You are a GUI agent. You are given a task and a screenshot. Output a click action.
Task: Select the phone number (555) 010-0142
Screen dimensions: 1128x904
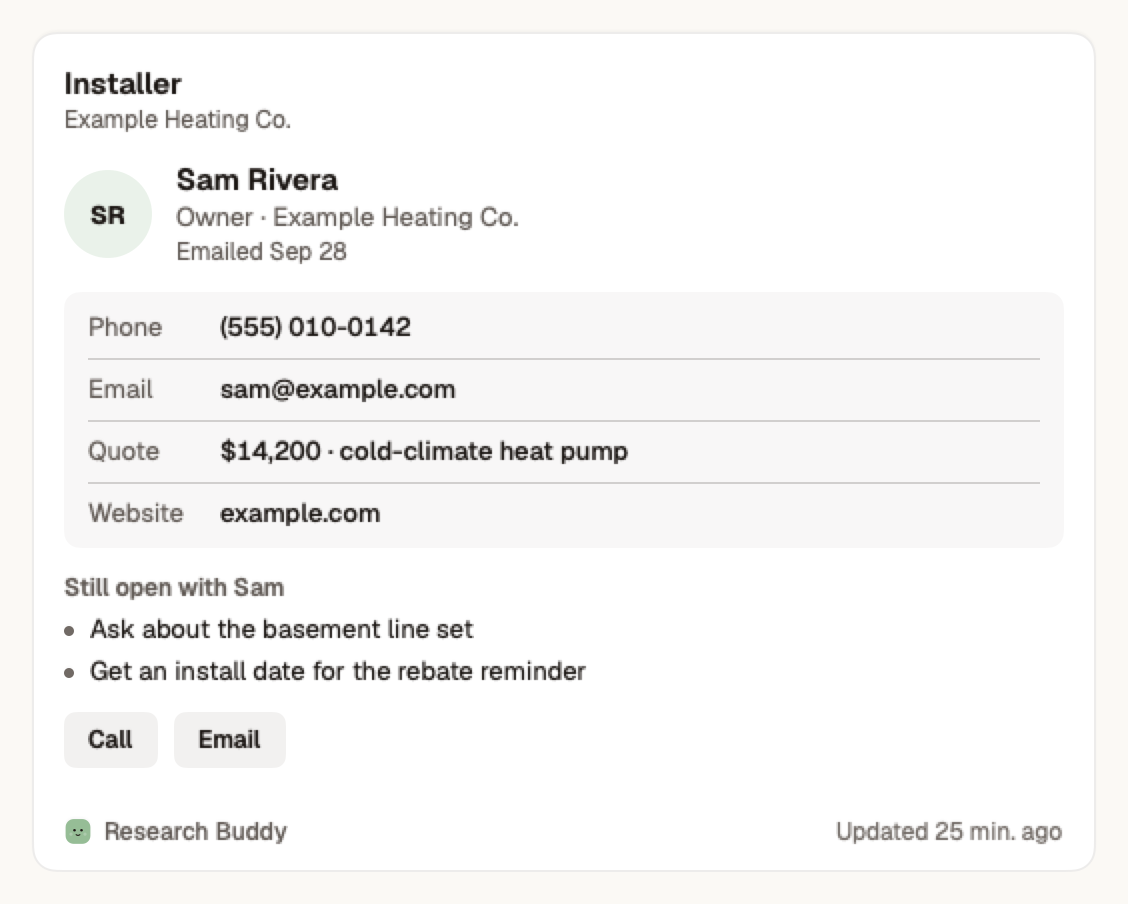point(315,327)
